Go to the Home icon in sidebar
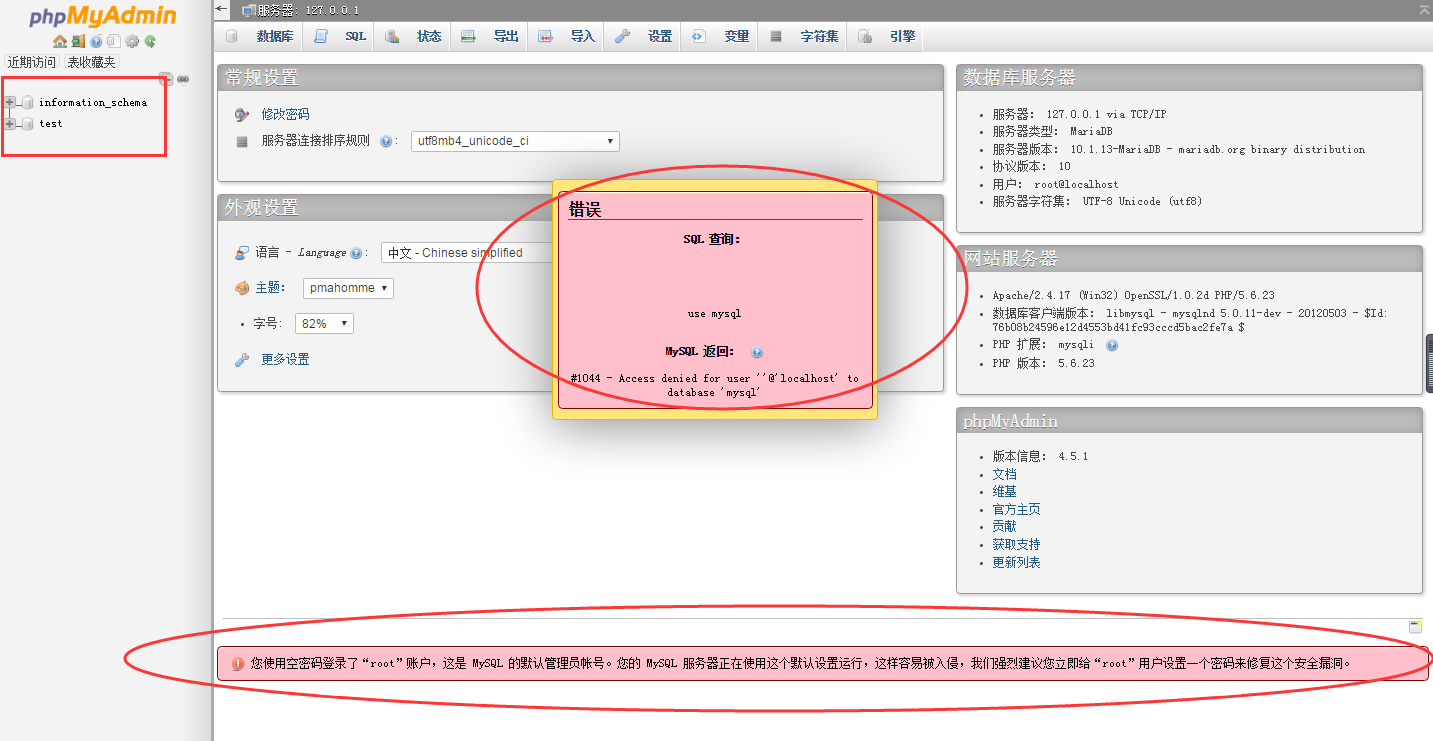The height and width of the screenshot is (741, 1433). coord(60,41)
